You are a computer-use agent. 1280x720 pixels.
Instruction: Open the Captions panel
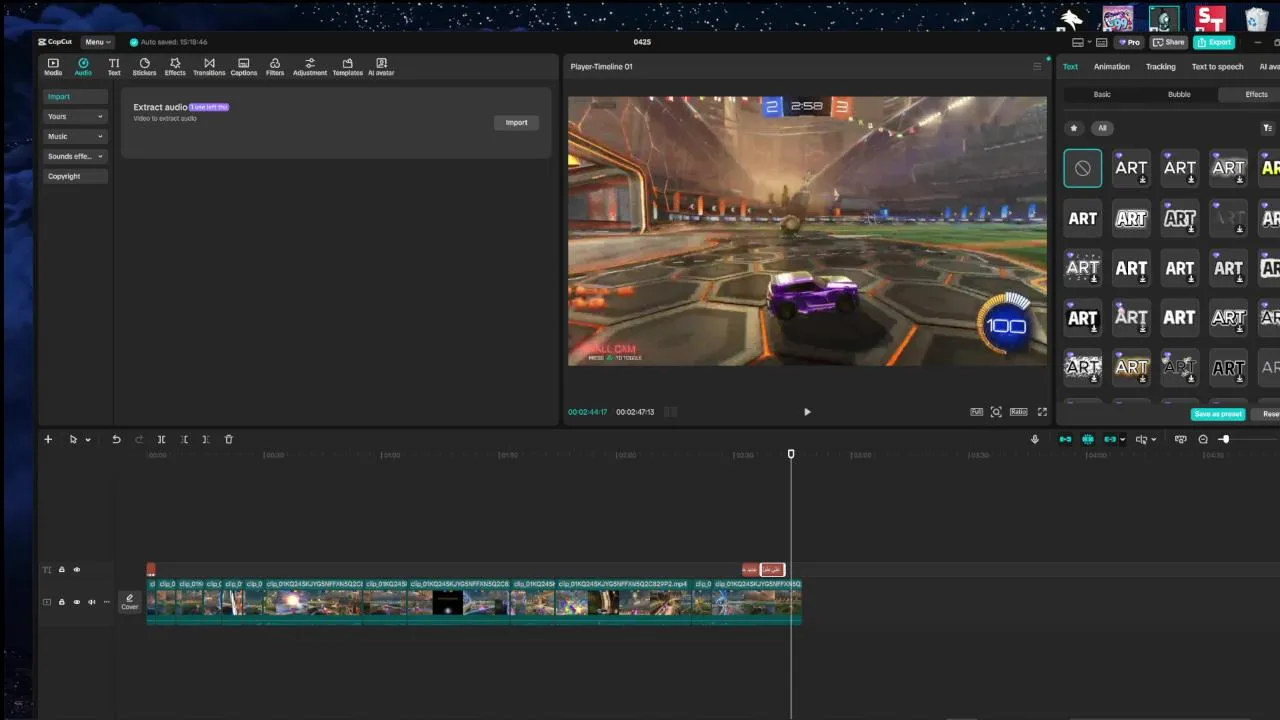coord(244,67)
